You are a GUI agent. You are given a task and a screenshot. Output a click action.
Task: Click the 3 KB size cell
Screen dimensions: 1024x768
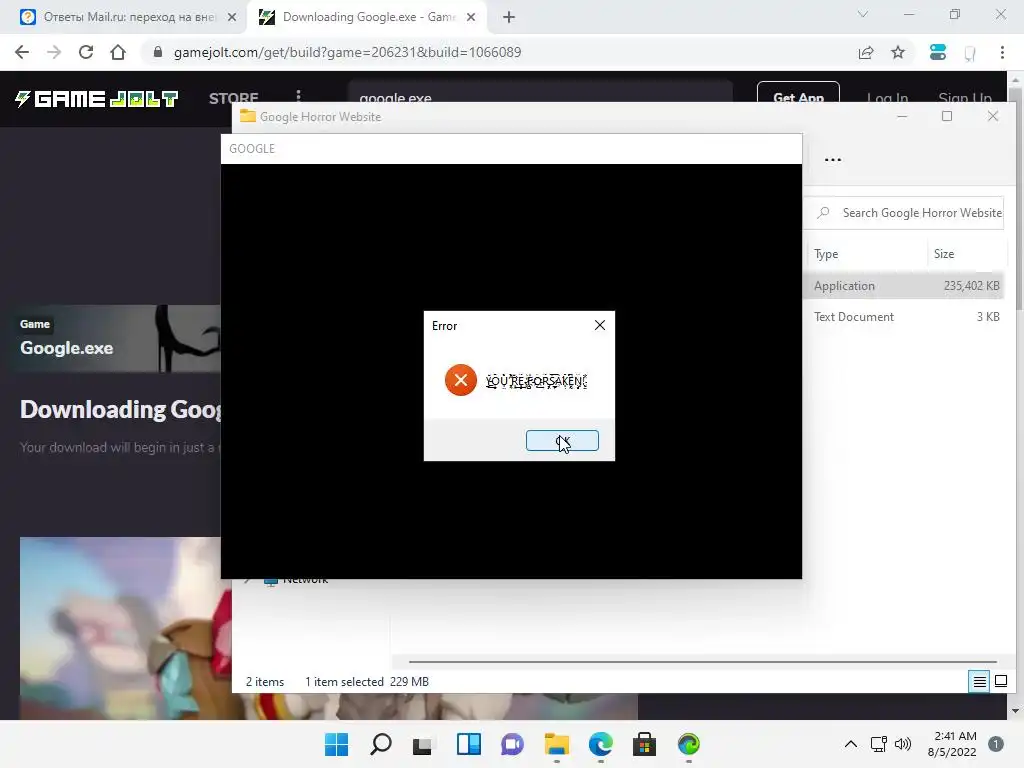(987, 317)
